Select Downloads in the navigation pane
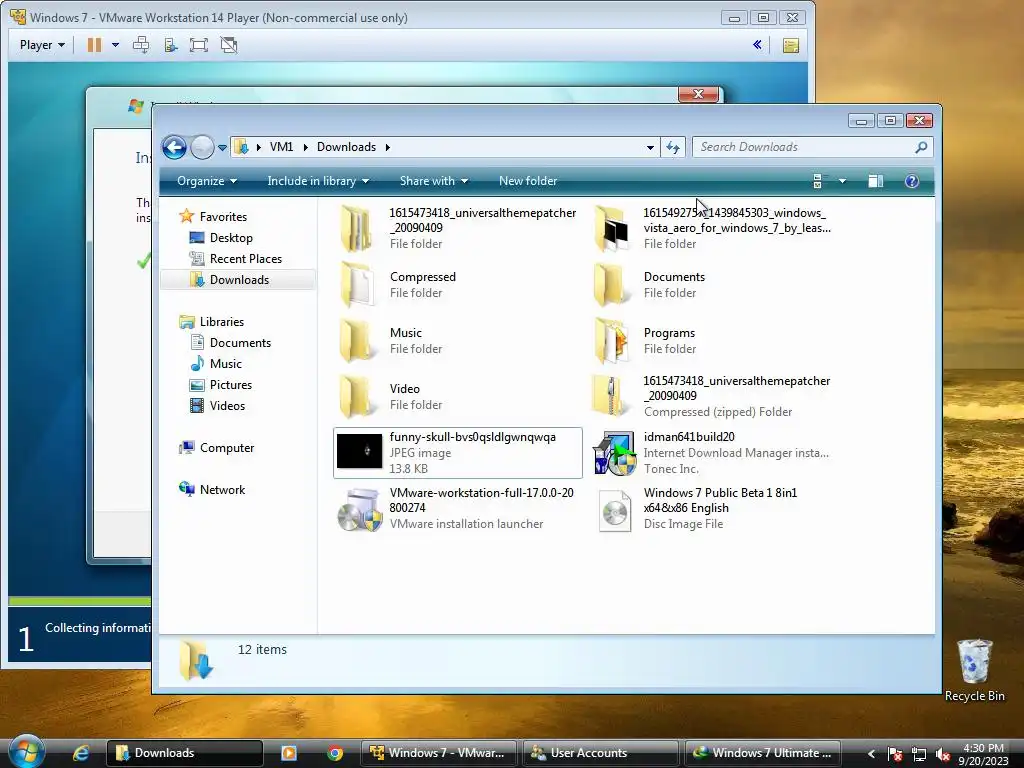This screenshot has height=768, width=1024. 239,280
